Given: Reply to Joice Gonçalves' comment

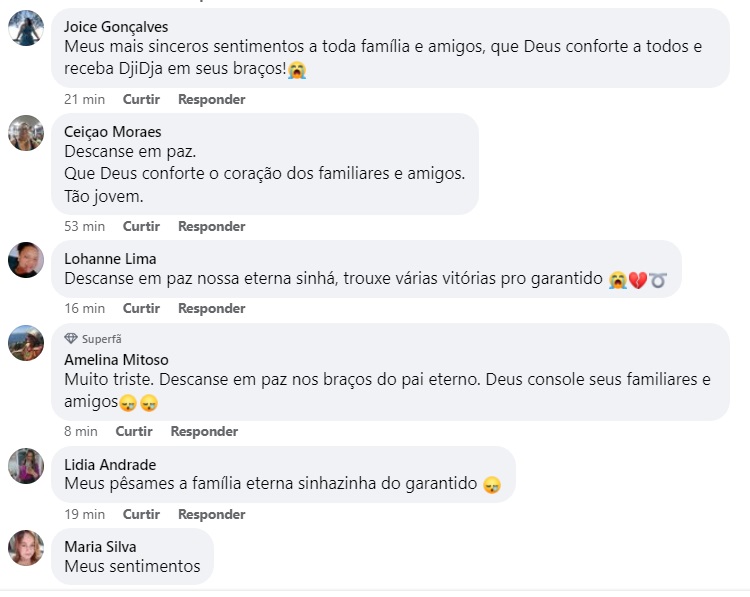Looking at the screenshot, I should [x=212, y=99].
